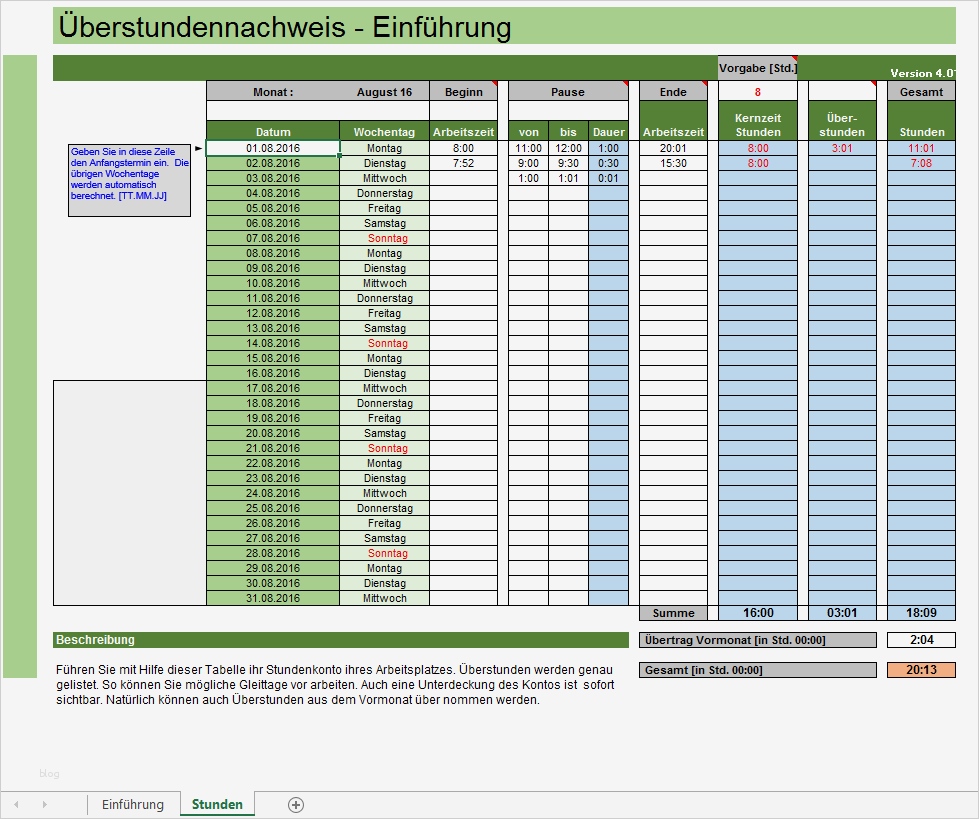Select Pause von cell 11:00
The width and height of the screenshot is (979, 819).
click(x=528, y=149)
